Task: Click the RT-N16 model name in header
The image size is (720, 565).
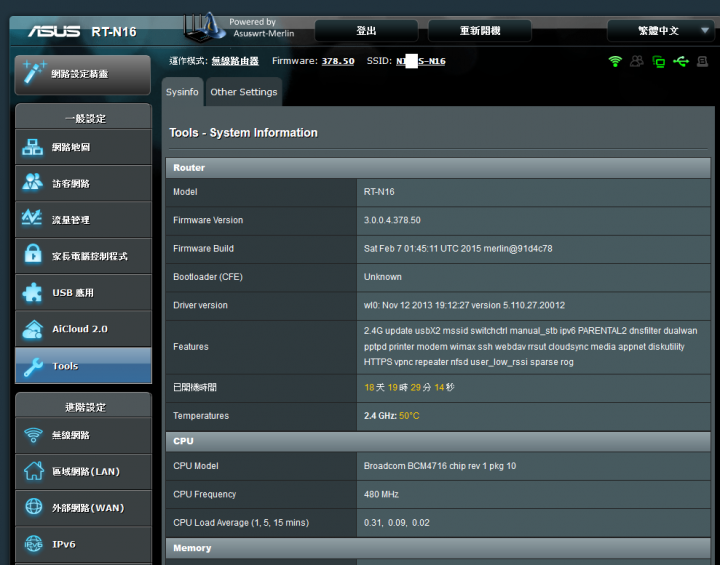Action: [114, 32]
